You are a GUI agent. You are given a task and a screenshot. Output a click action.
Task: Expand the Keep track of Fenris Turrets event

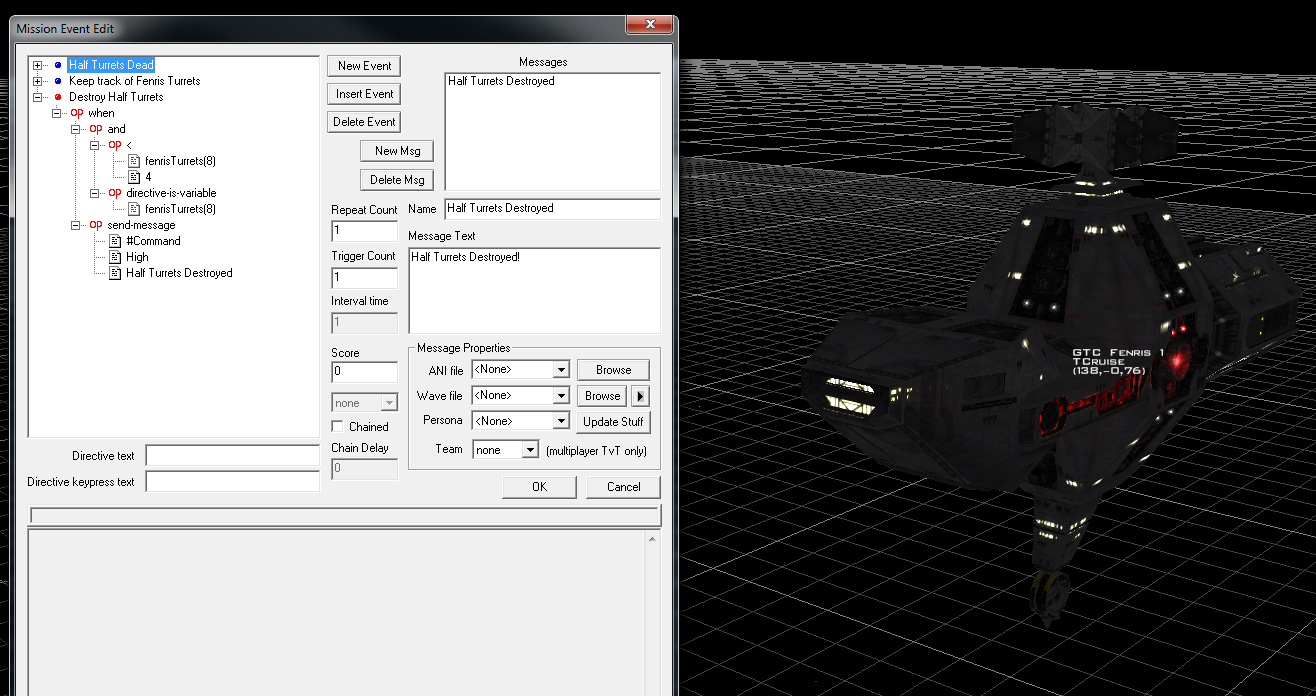tap(38, 81)
